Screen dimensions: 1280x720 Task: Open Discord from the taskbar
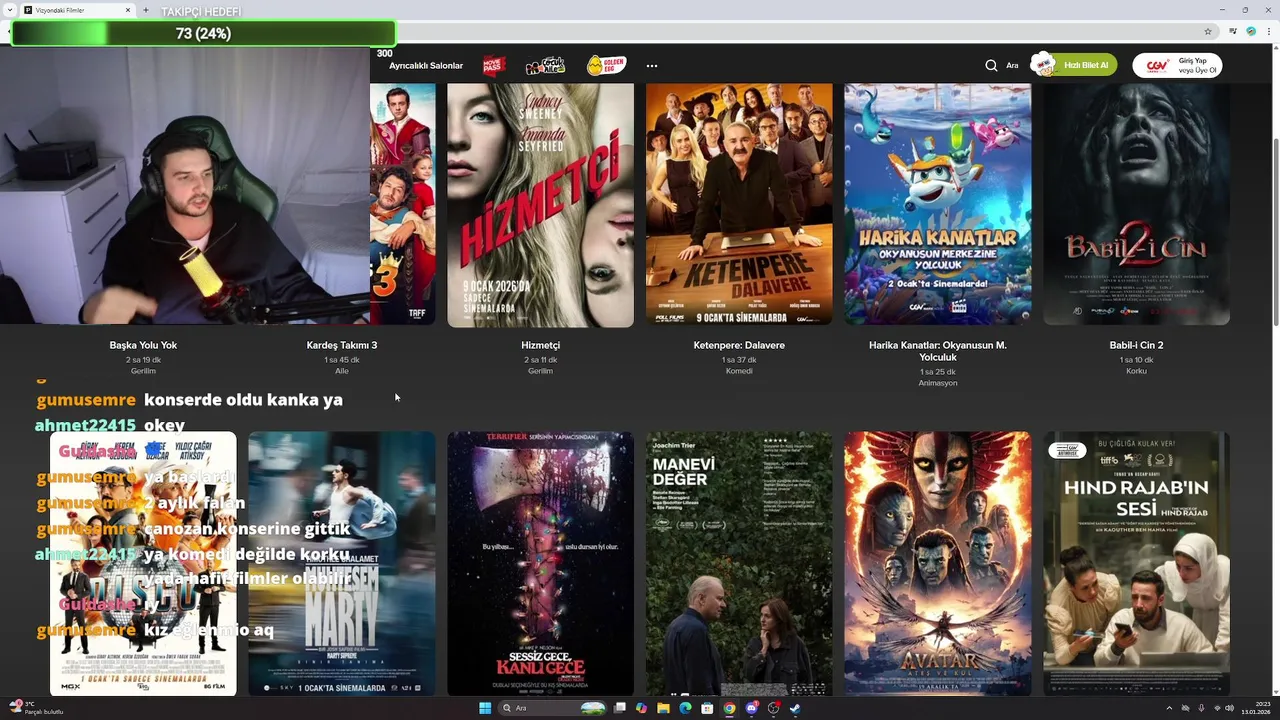point(751,708)
